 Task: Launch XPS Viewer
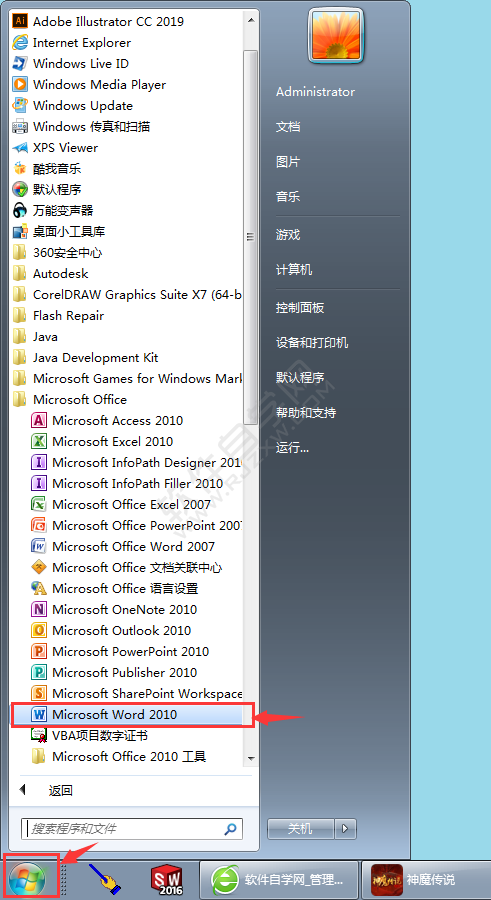point(55,148)
